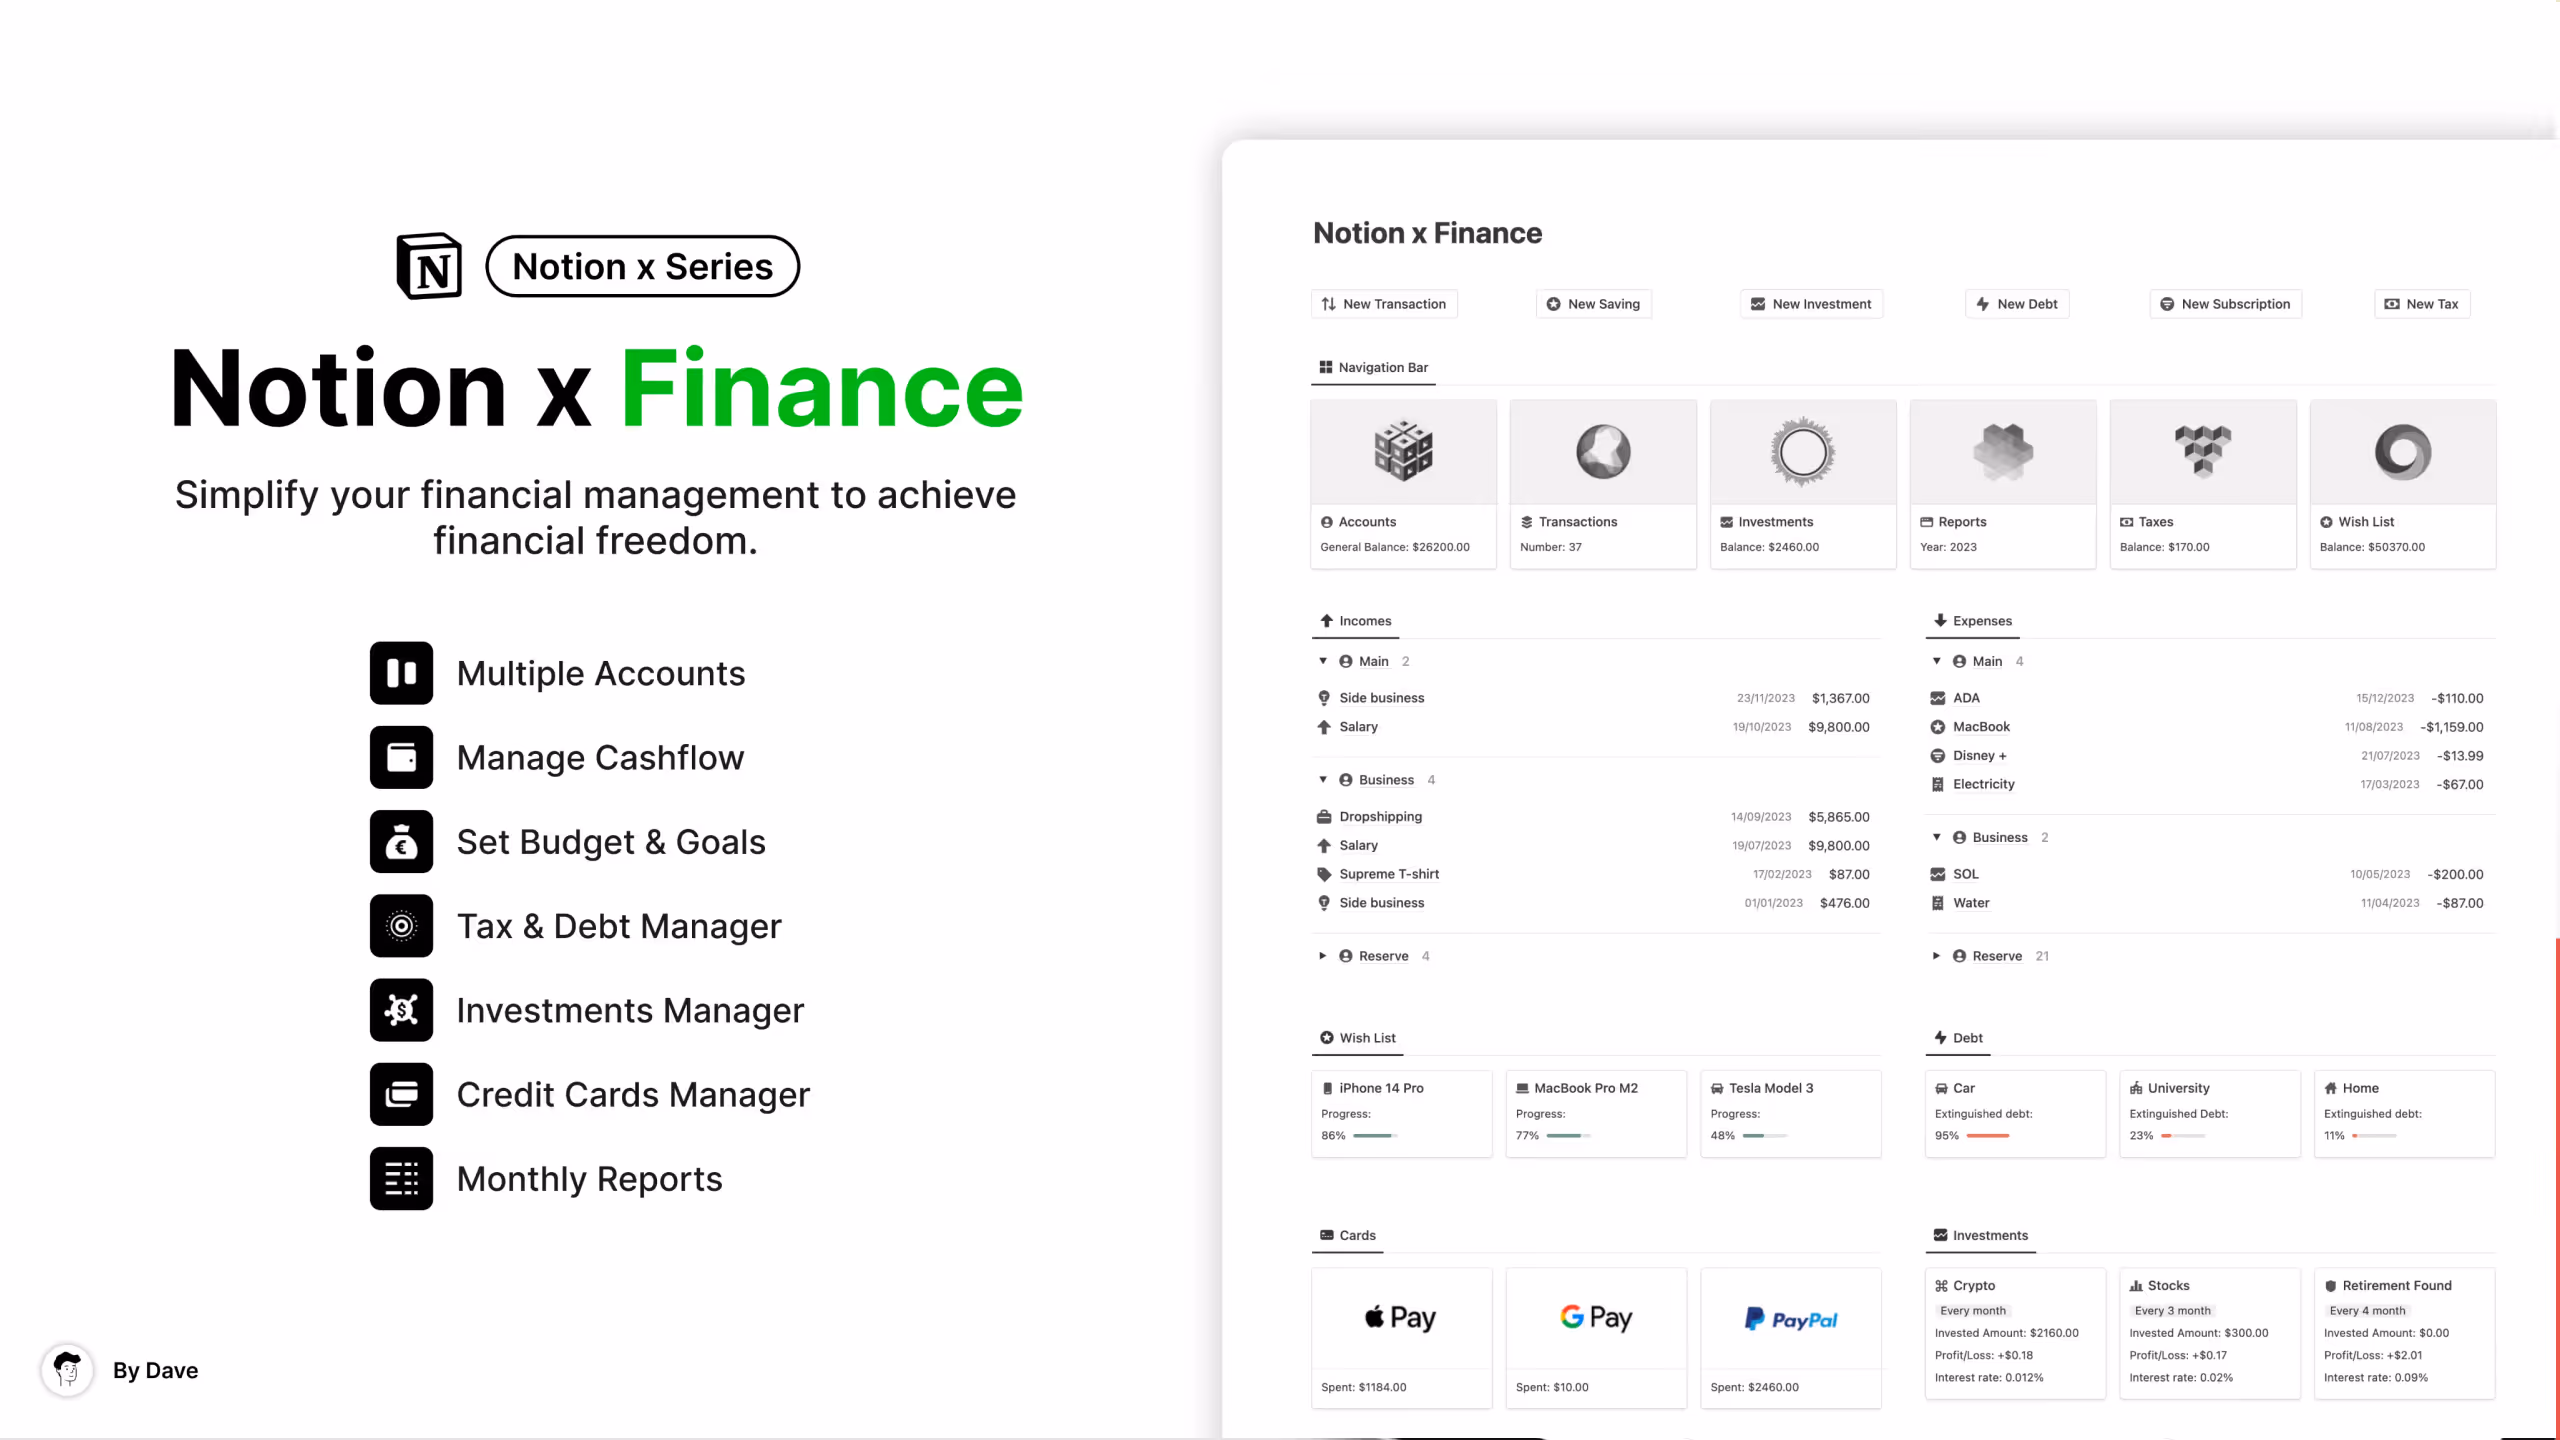
Task: Select the Cards tab
Action: [1347, 1235]
